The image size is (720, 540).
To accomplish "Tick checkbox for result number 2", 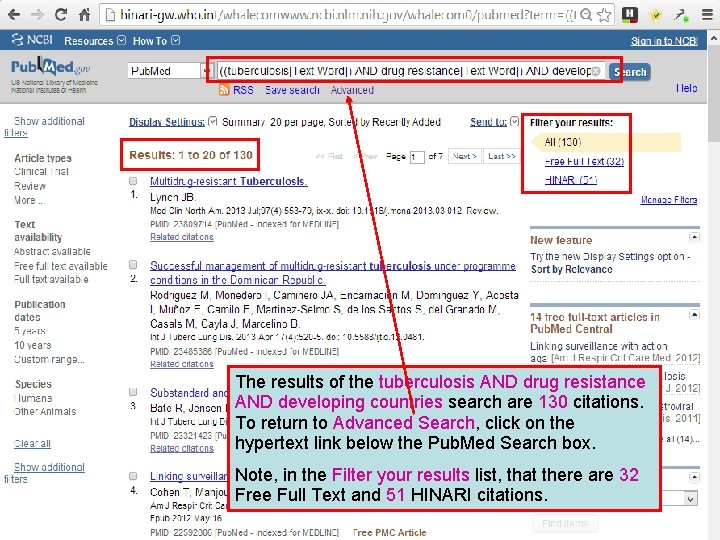I will coord(133,264).
